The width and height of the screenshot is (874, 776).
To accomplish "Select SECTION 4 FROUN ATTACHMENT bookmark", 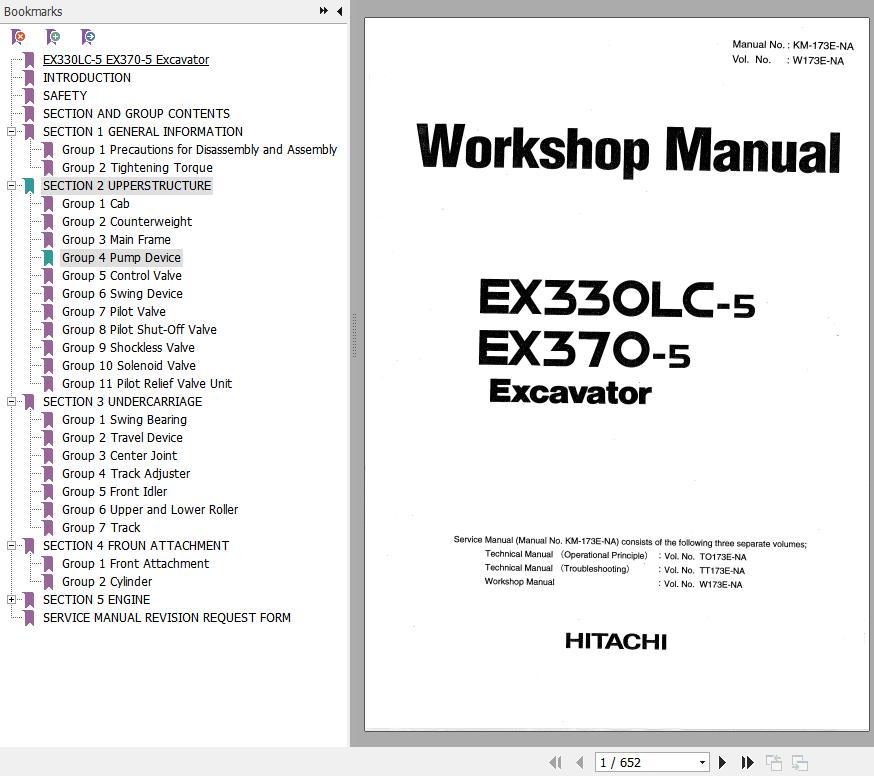I will pyautogui.click(x=136, y=545).
